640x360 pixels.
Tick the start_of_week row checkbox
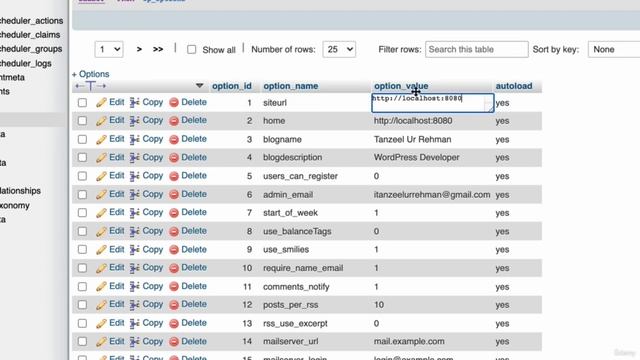(82, 213)
